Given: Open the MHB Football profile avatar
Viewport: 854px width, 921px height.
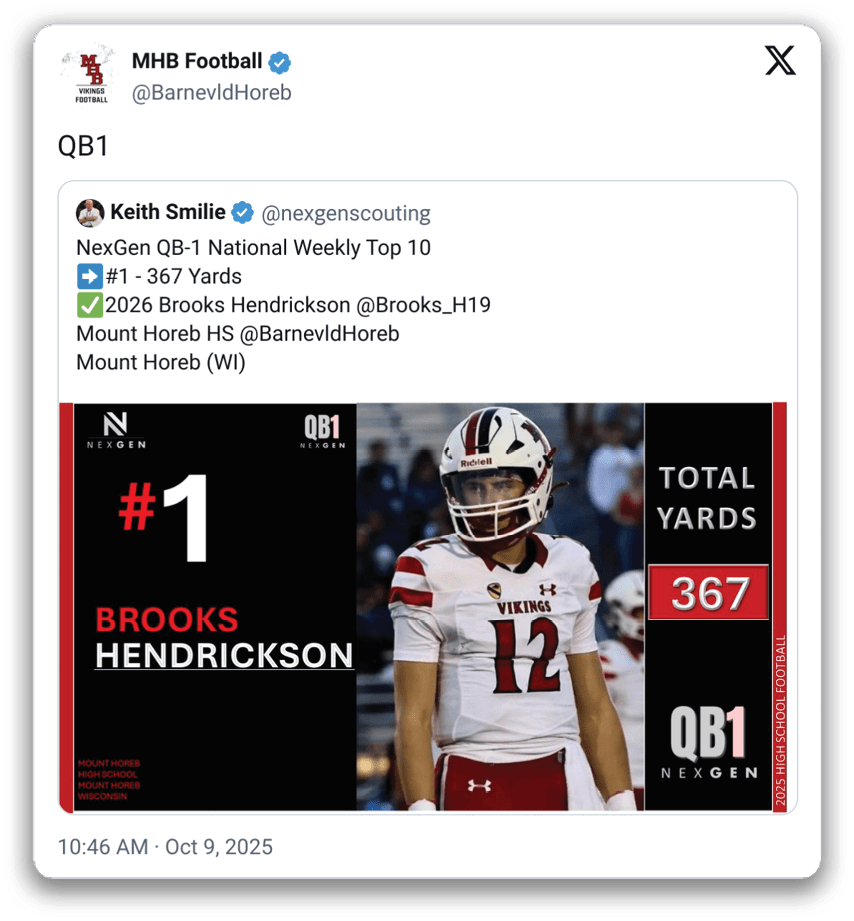Looking at the screenshot, I should tap(92, 76).
